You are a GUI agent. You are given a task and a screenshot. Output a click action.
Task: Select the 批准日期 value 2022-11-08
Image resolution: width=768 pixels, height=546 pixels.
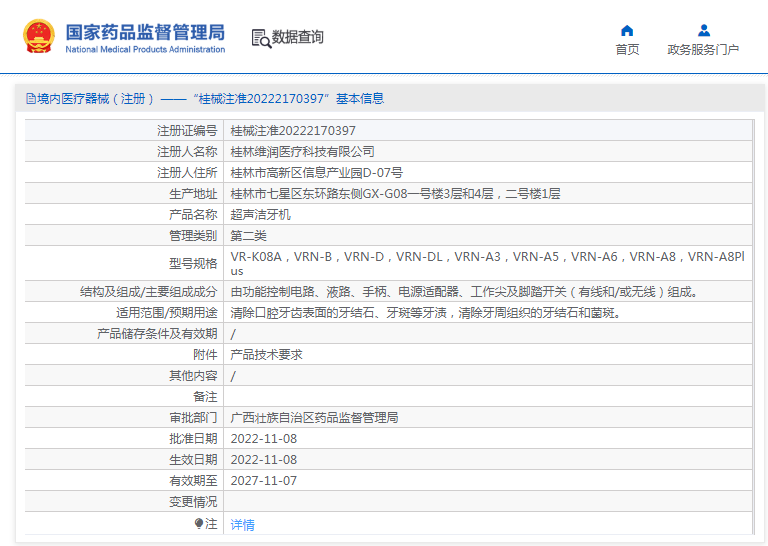point(264,439)
